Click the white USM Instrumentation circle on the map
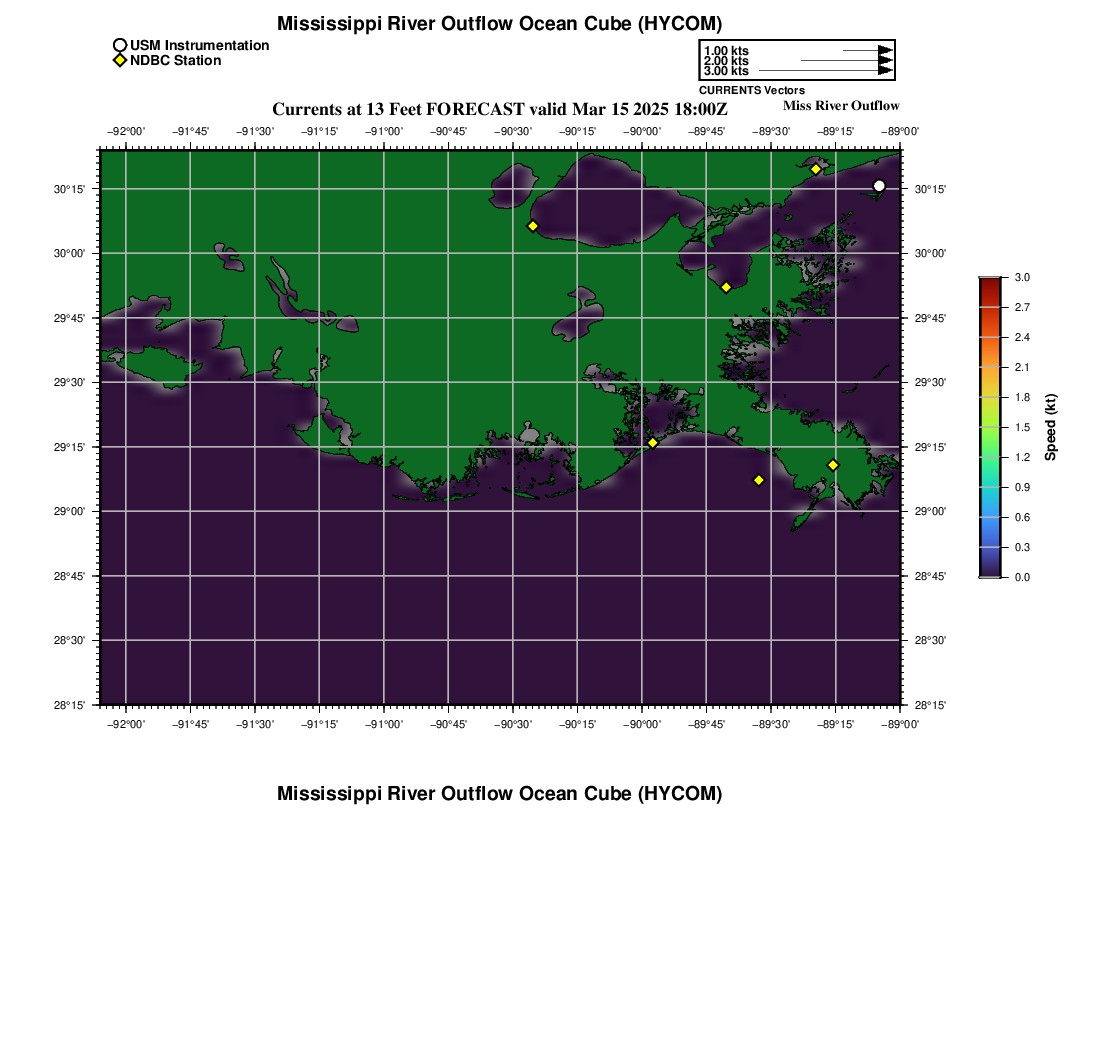Image resolution: width=1100 pixels, height=1050 pixels. (x=879, y=186)
